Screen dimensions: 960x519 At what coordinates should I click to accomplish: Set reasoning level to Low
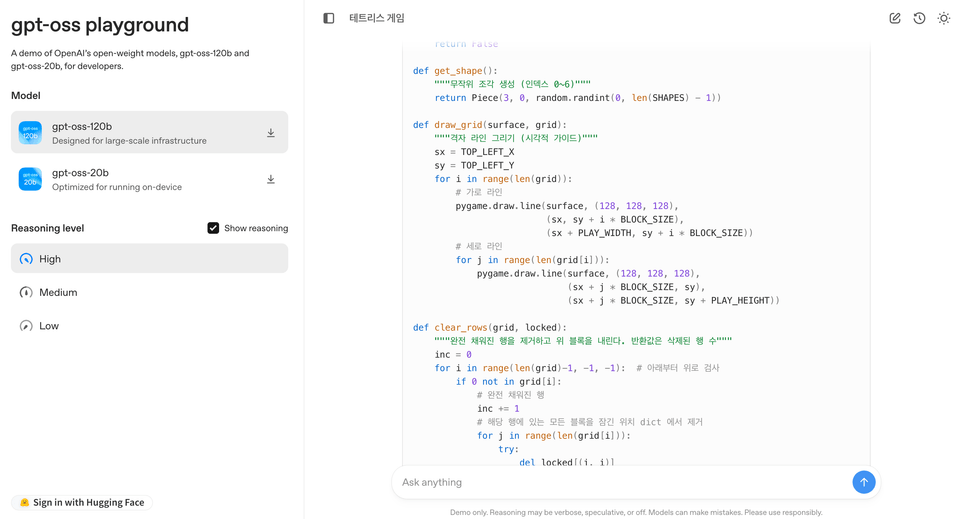(x=149, y=326)
